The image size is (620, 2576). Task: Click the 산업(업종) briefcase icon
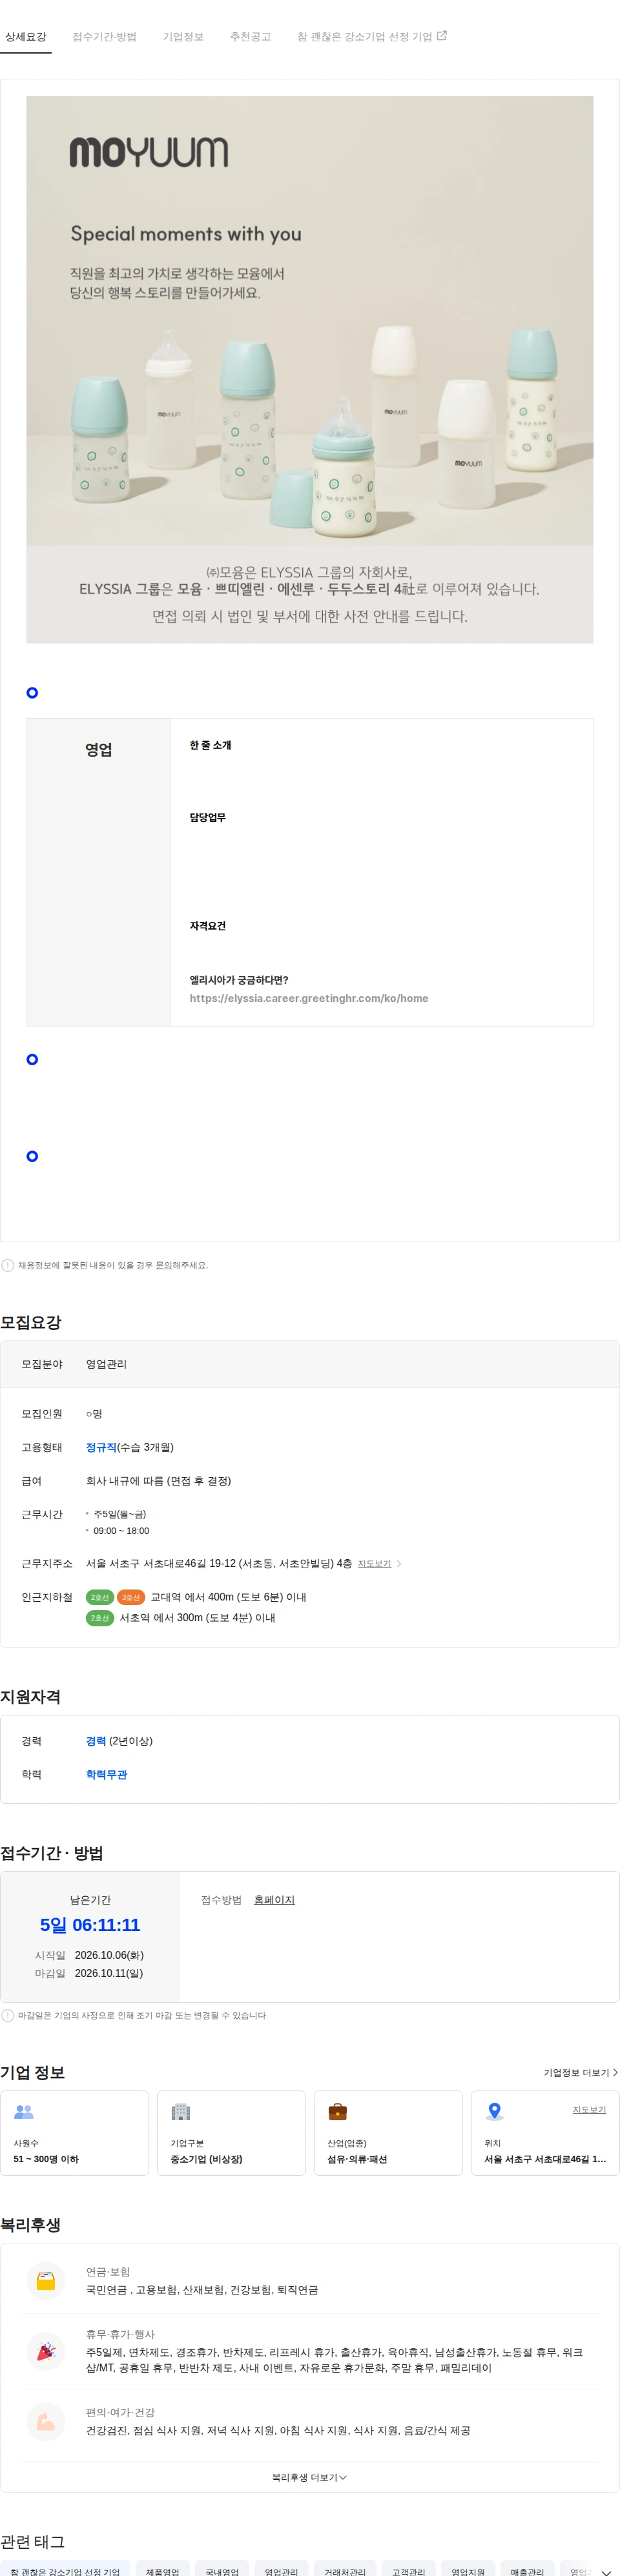(x=338, y=2112)
